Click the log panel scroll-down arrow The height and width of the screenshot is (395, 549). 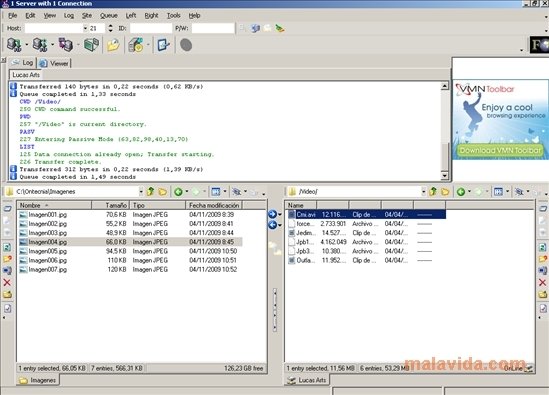tap(444, 176)
